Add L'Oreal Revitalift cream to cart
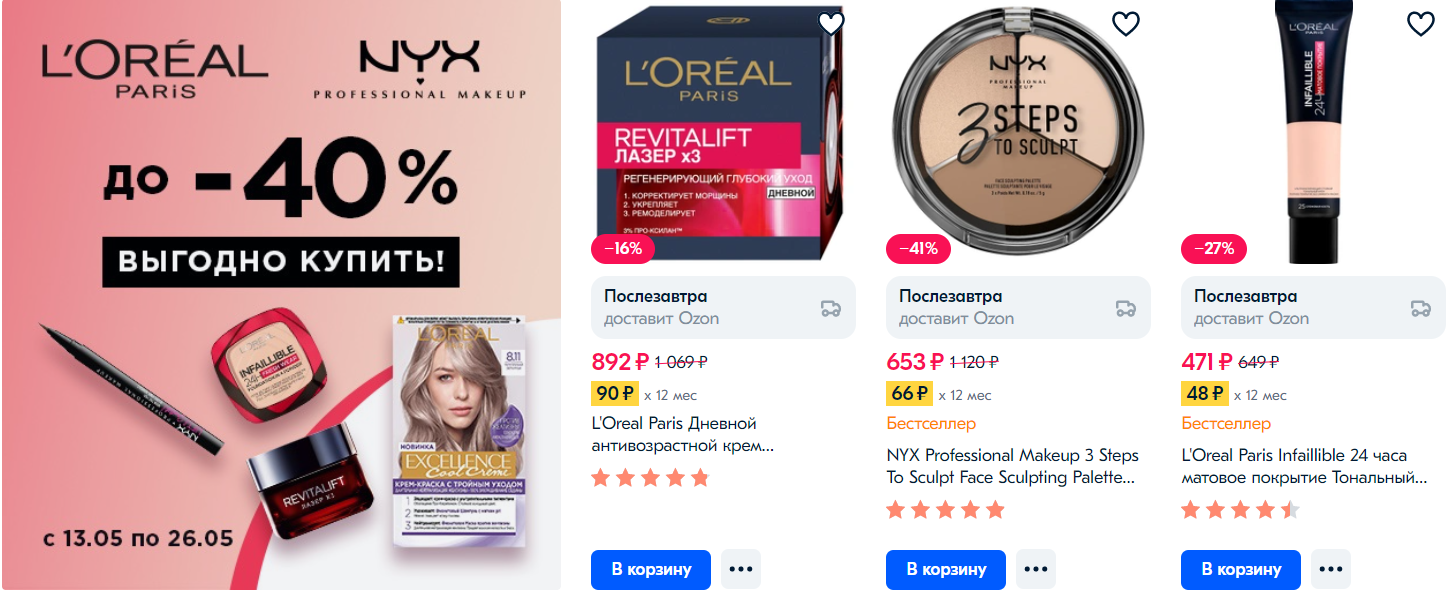 pos(651,569)
